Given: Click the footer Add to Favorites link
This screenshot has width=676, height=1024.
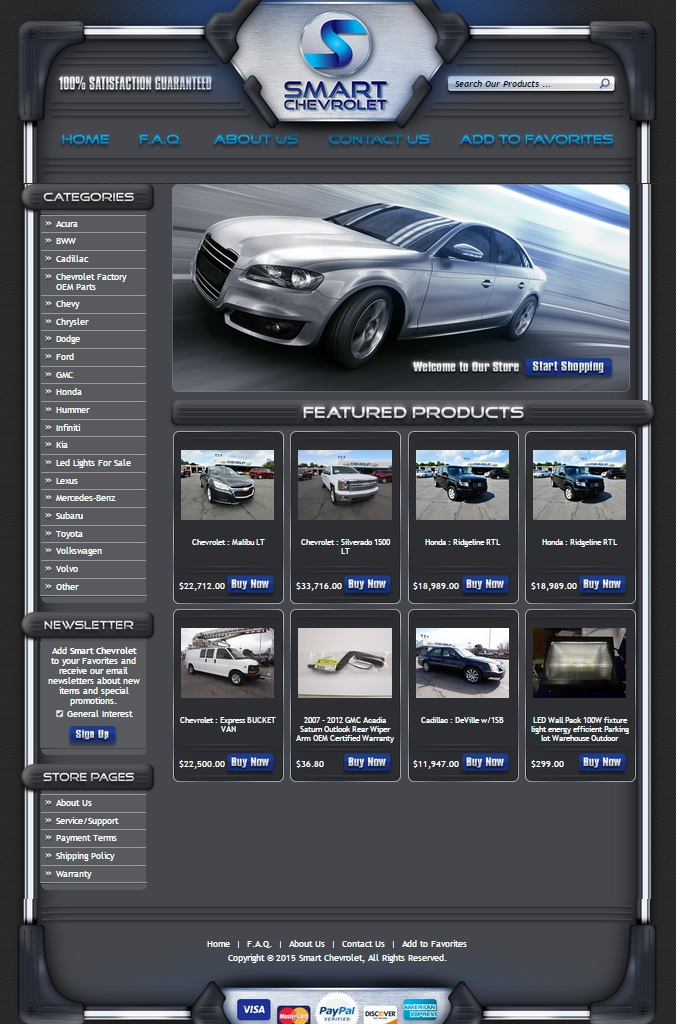Looking at the screenshot, I should pos(434,944).
